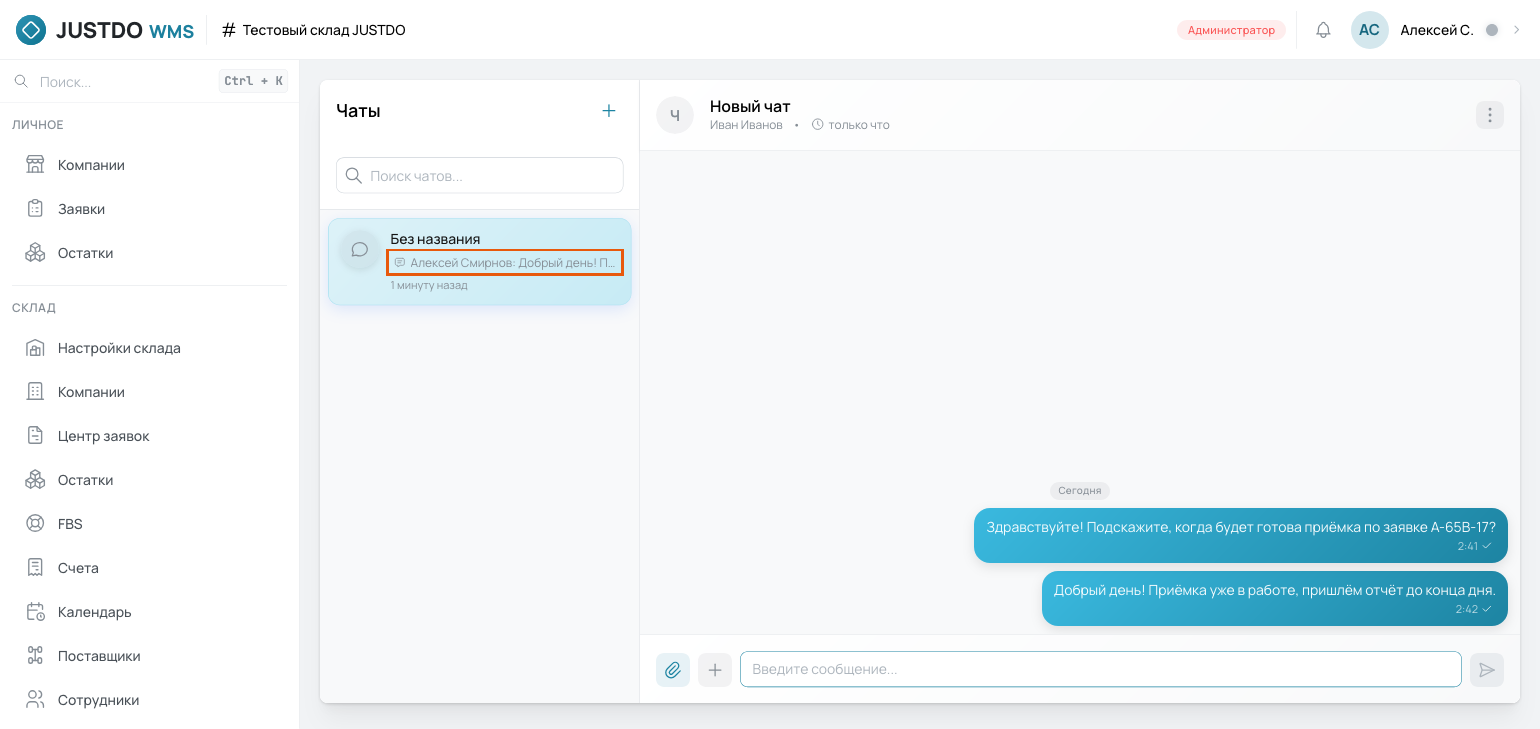Send the message with the arrow button
This screenshot has width=1540, height=729.
[x=1487, y=669]
